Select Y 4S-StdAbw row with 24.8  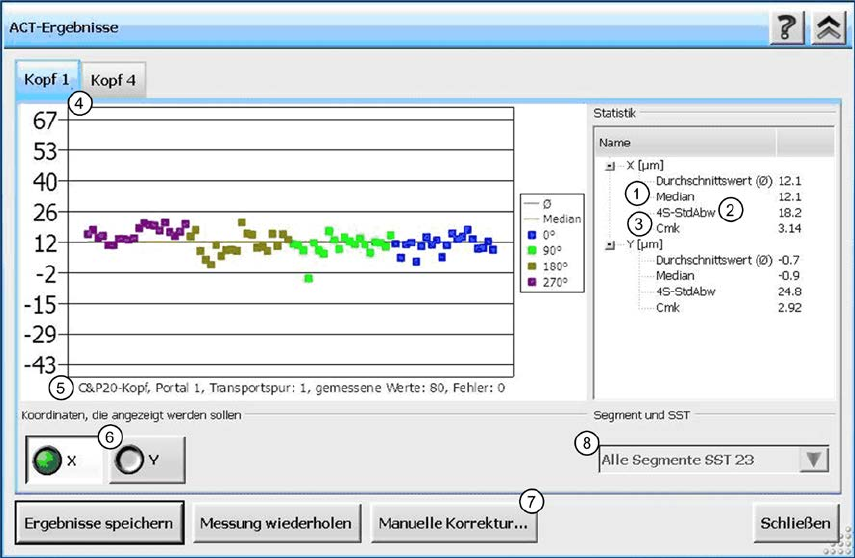pyautogui.click(x=728, y=292)
